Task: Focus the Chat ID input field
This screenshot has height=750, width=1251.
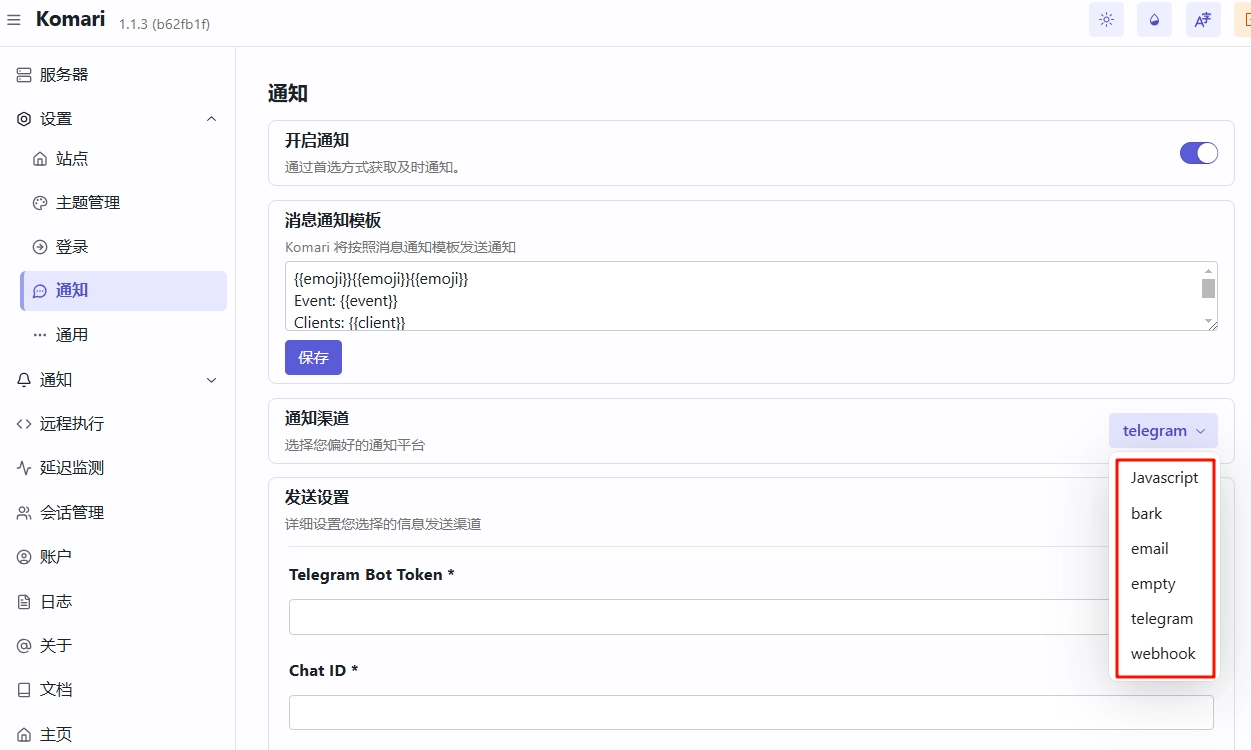Action: pyautogui.click(x=750, y=713)
